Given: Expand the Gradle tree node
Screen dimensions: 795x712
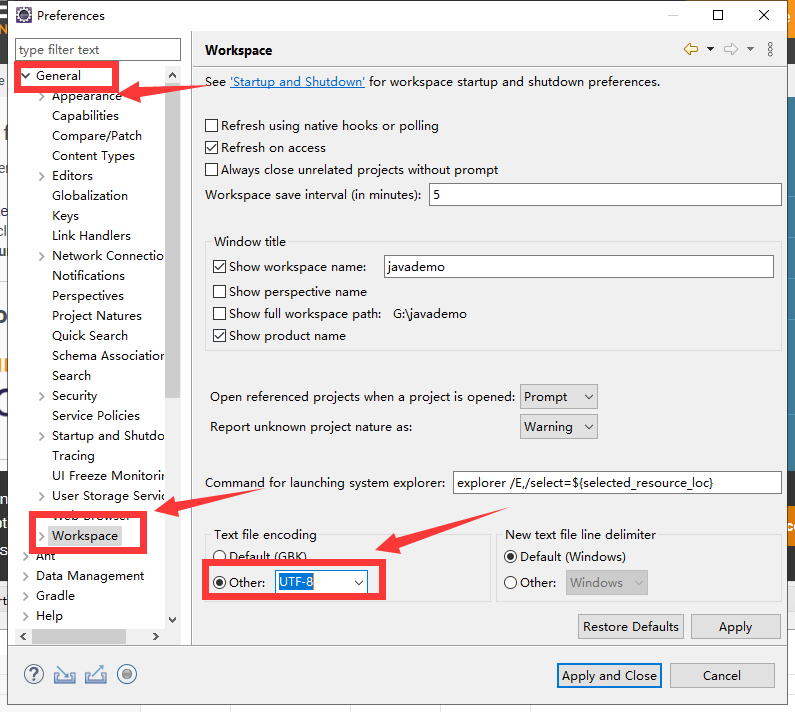Looking at the screenshot, I should click(25, 596).
